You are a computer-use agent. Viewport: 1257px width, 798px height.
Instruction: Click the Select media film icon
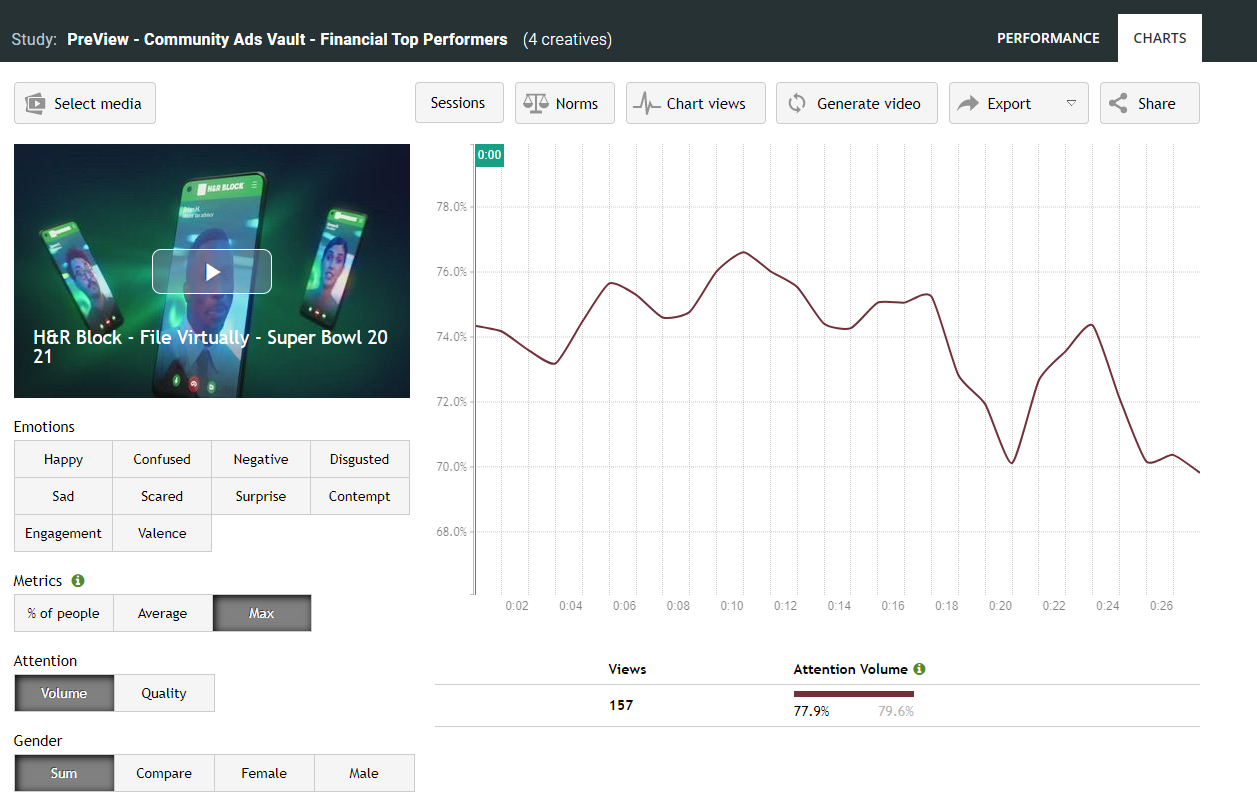click(x=36, y=103)
